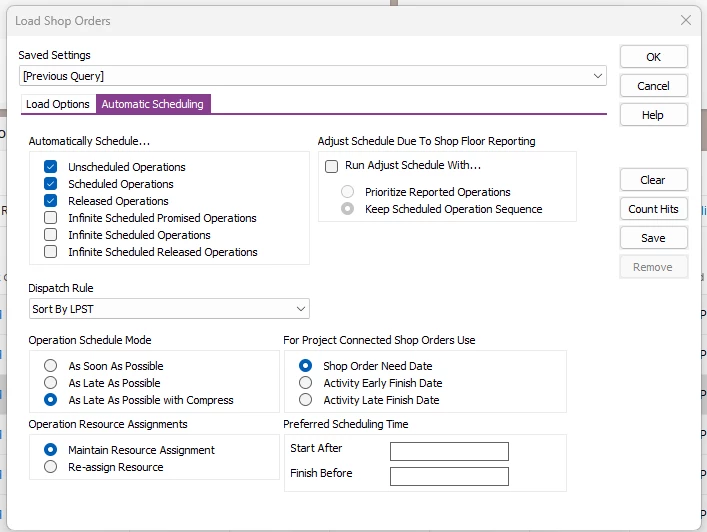Clear the current settings
This screenshot has height=532, width=707.
653,180
